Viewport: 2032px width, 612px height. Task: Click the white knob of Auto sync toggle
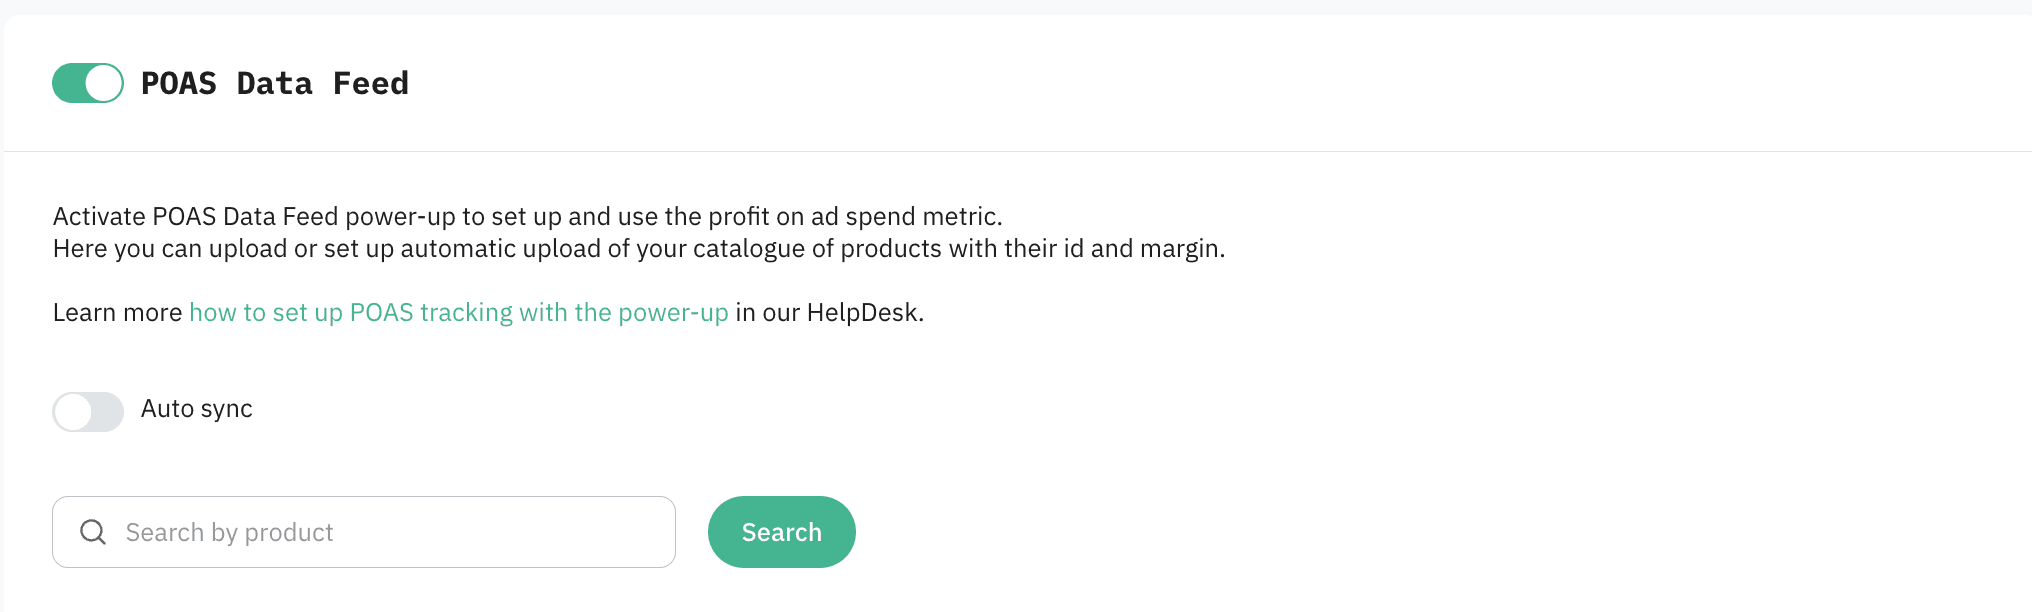click(x=73, y=411)
